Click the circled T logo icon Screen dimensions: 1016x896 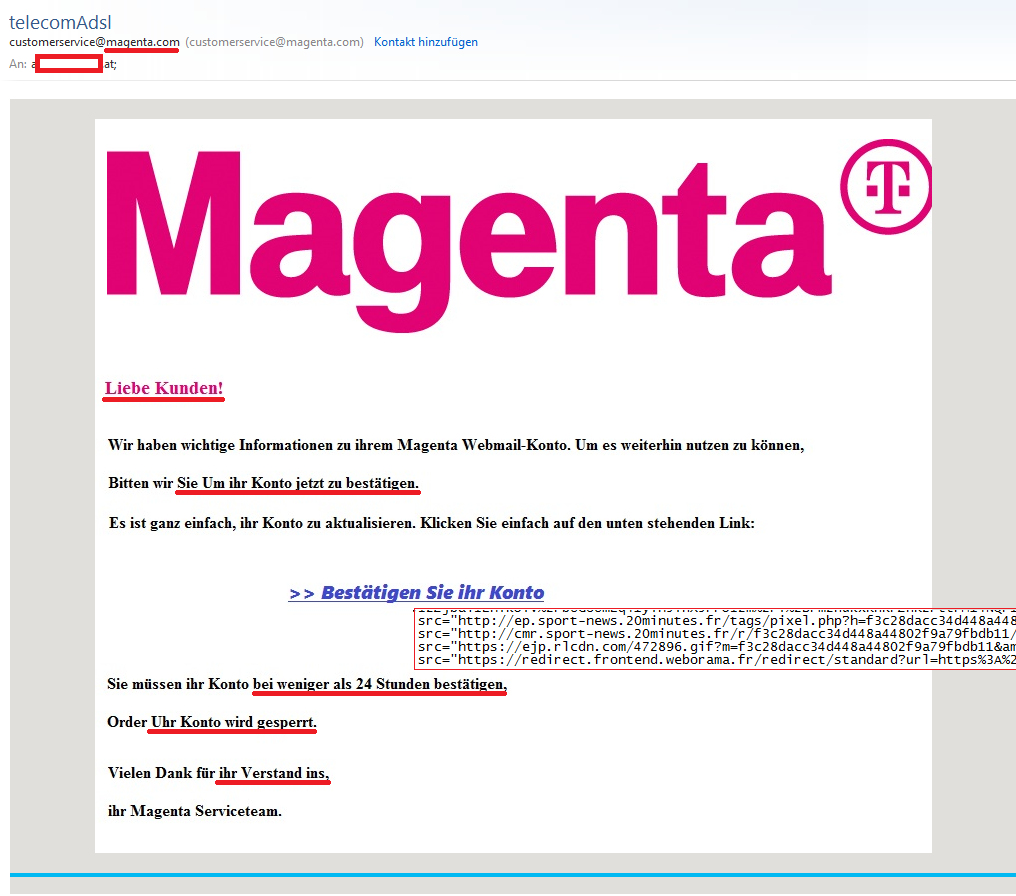pyautogui.click(x=886, y=187)
